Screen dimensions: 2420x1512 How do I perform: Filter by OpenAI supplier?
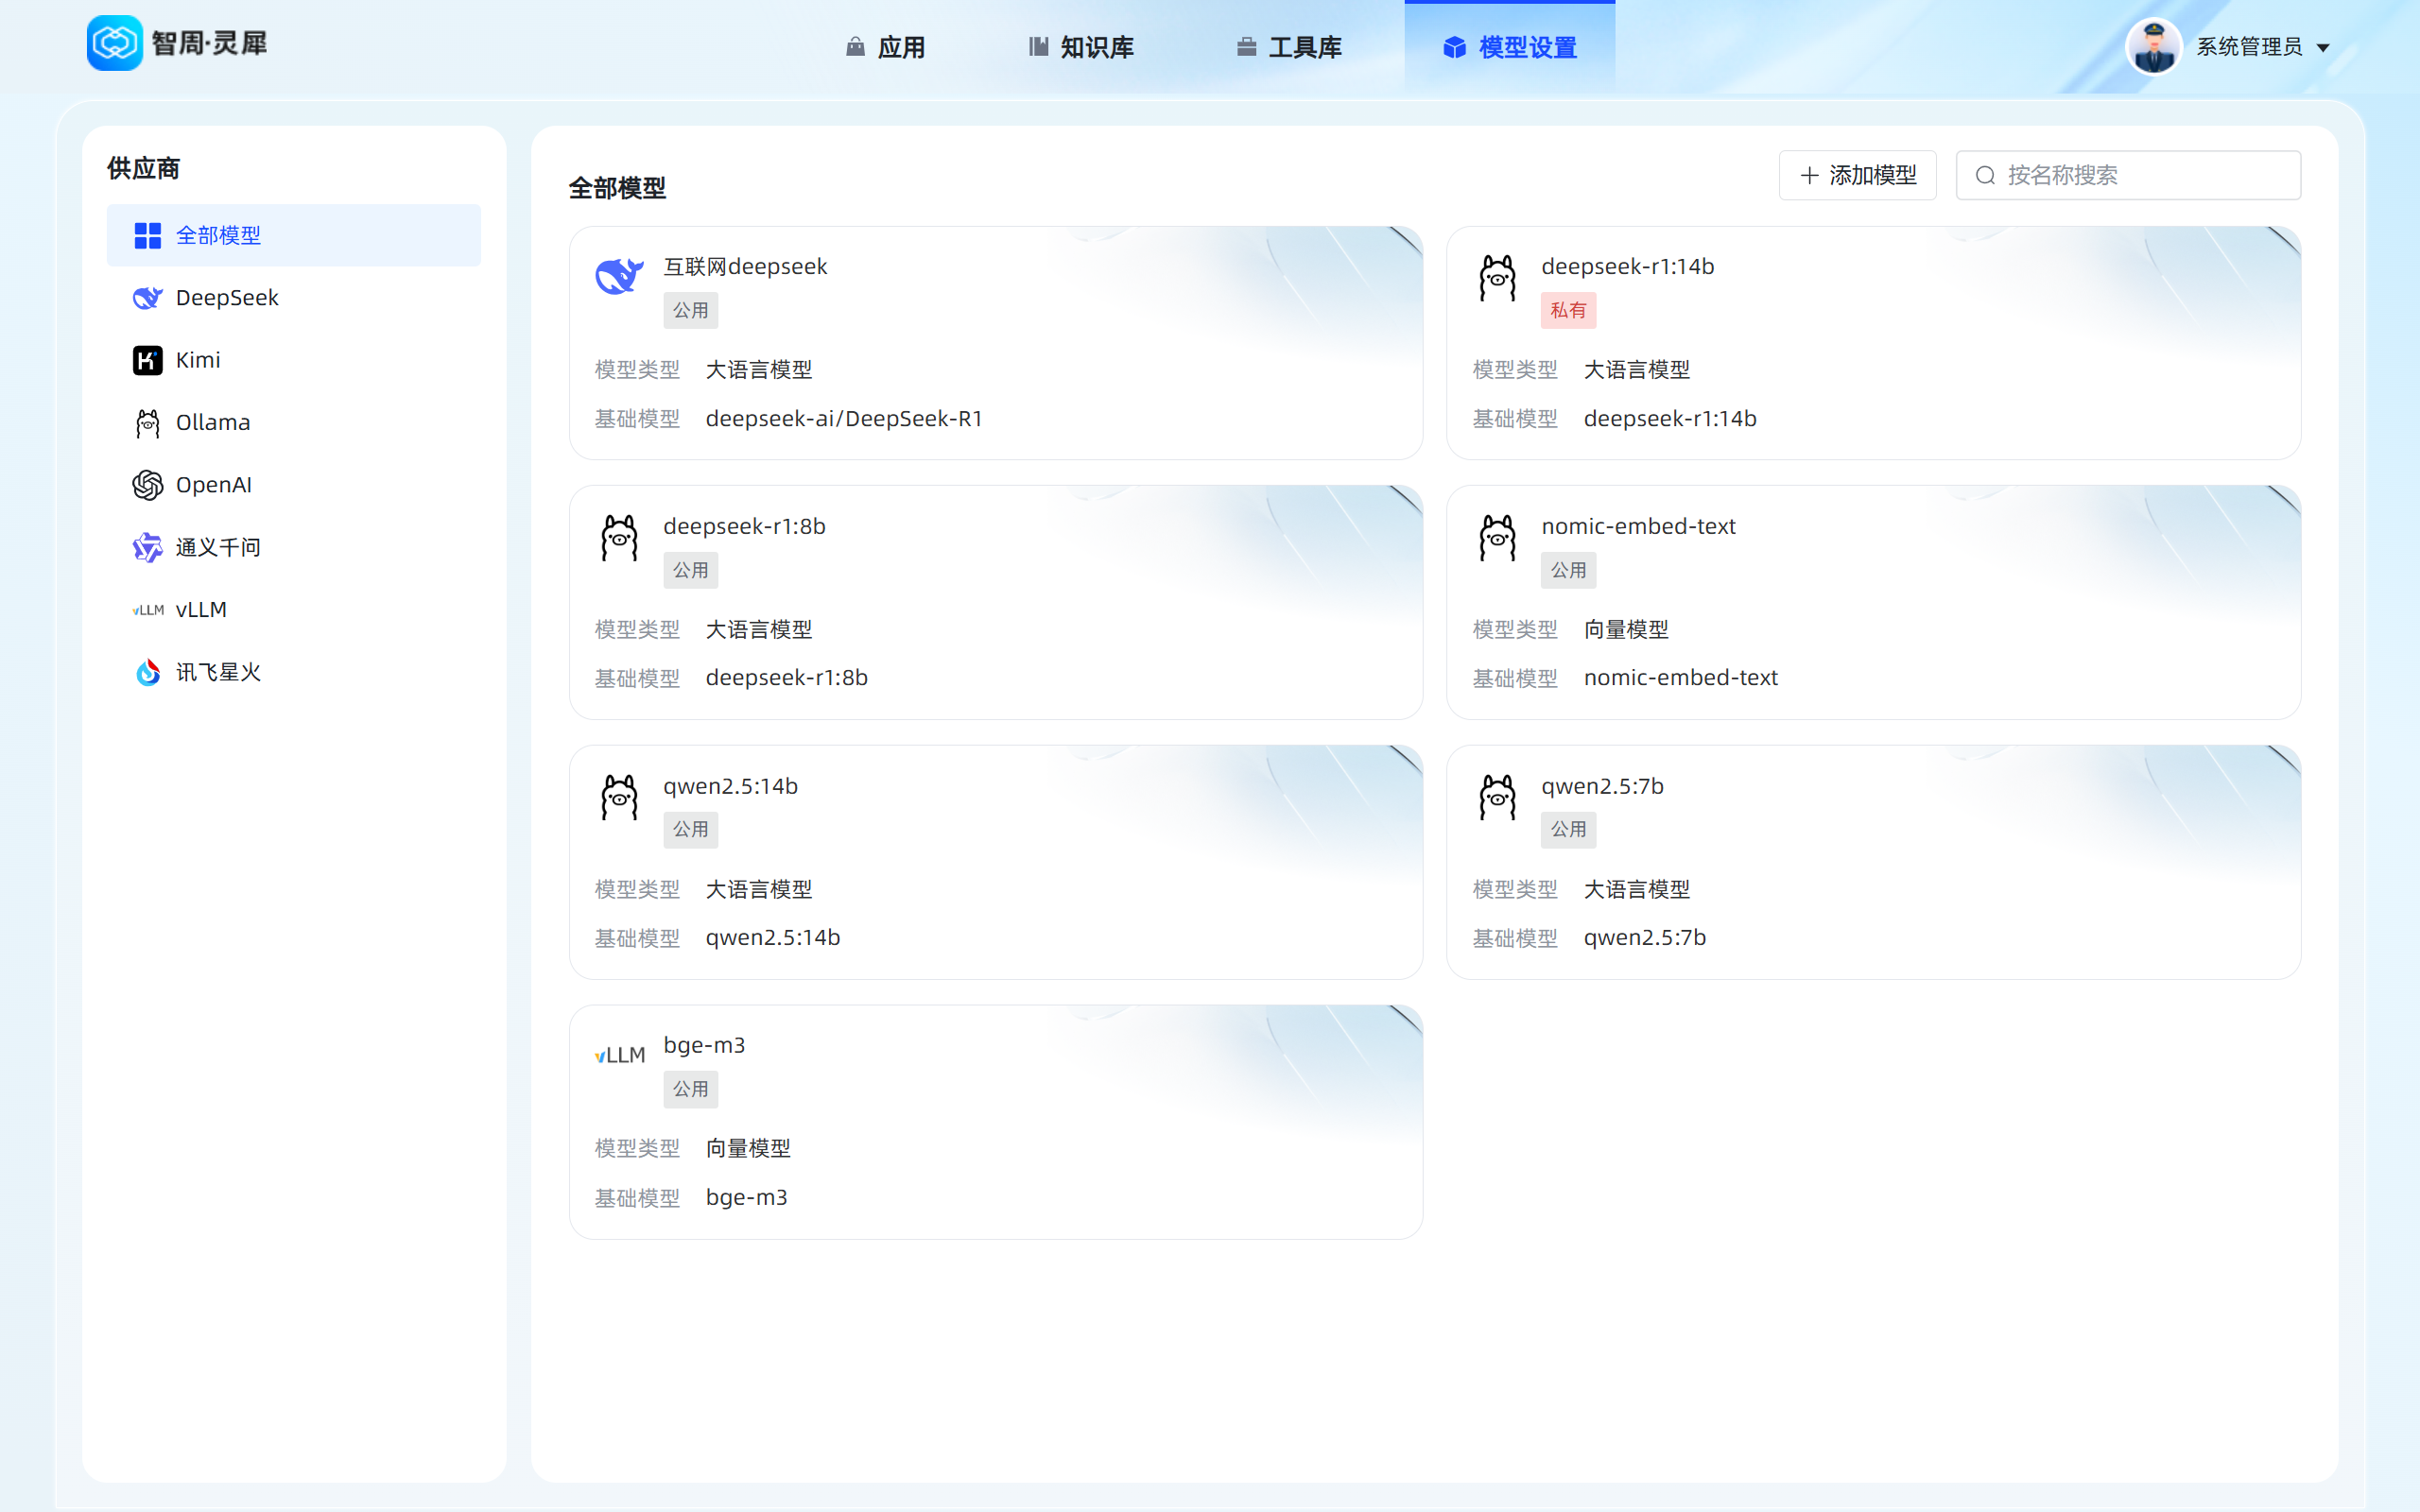(x=294, y=485)
